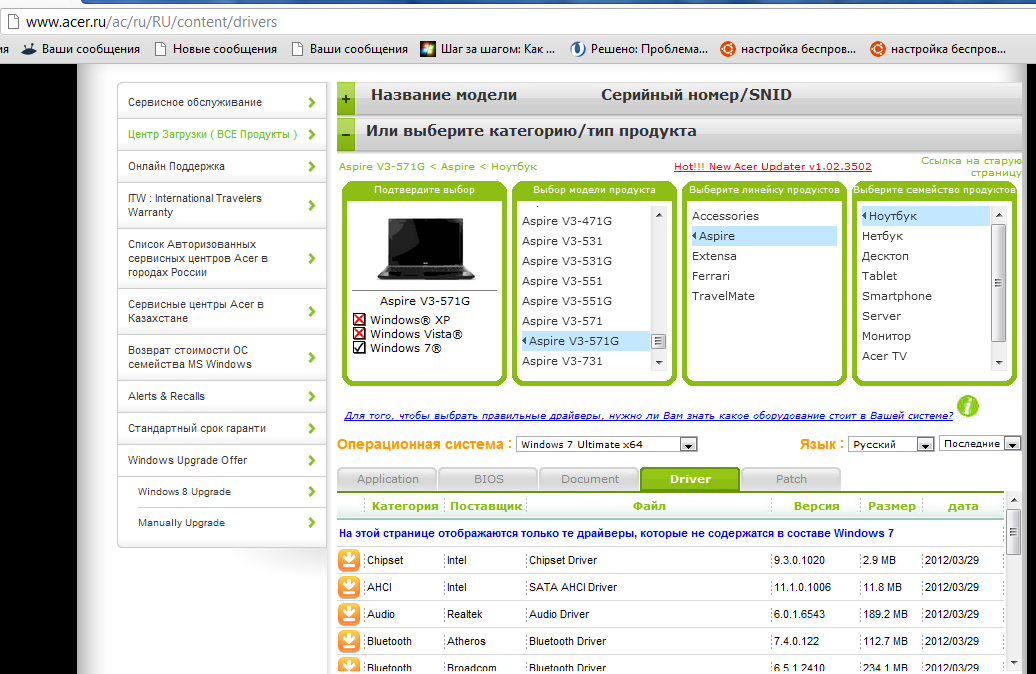Screen dimensions: 1036x674
Task: Switch to the Patch tab
Action: coord(791,479)
